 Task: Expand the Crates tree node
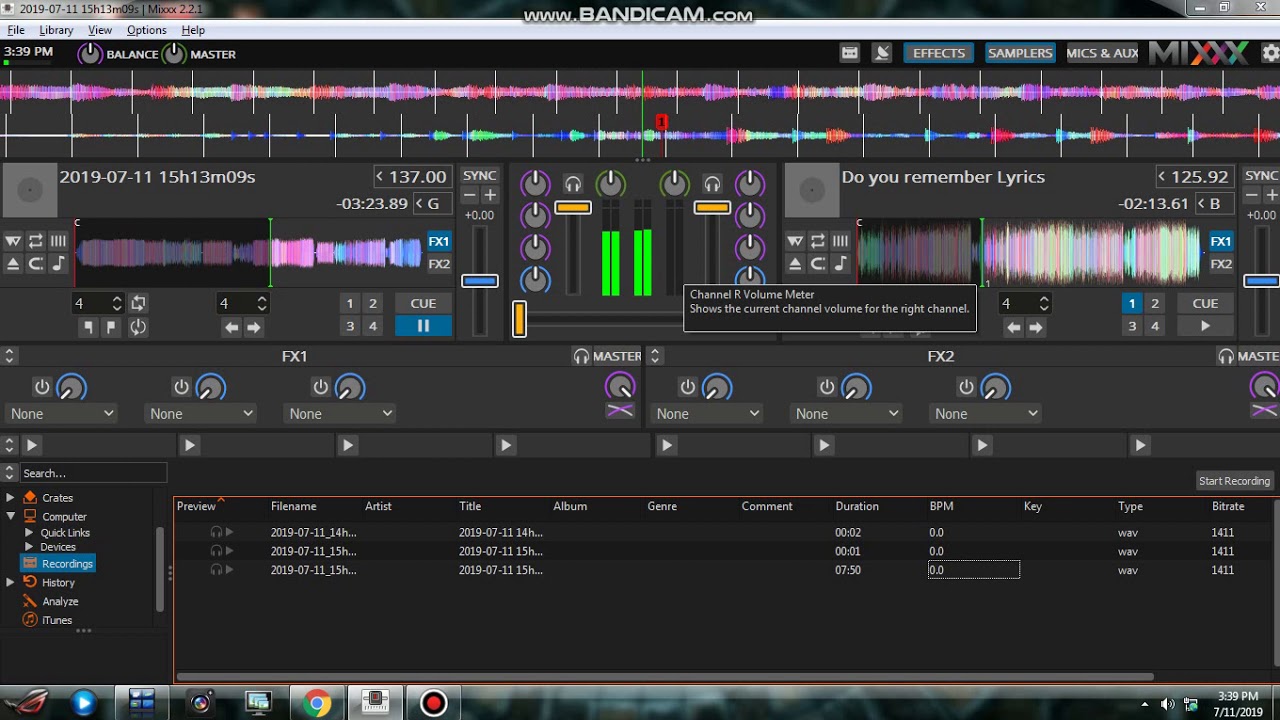tap(10, 498)
